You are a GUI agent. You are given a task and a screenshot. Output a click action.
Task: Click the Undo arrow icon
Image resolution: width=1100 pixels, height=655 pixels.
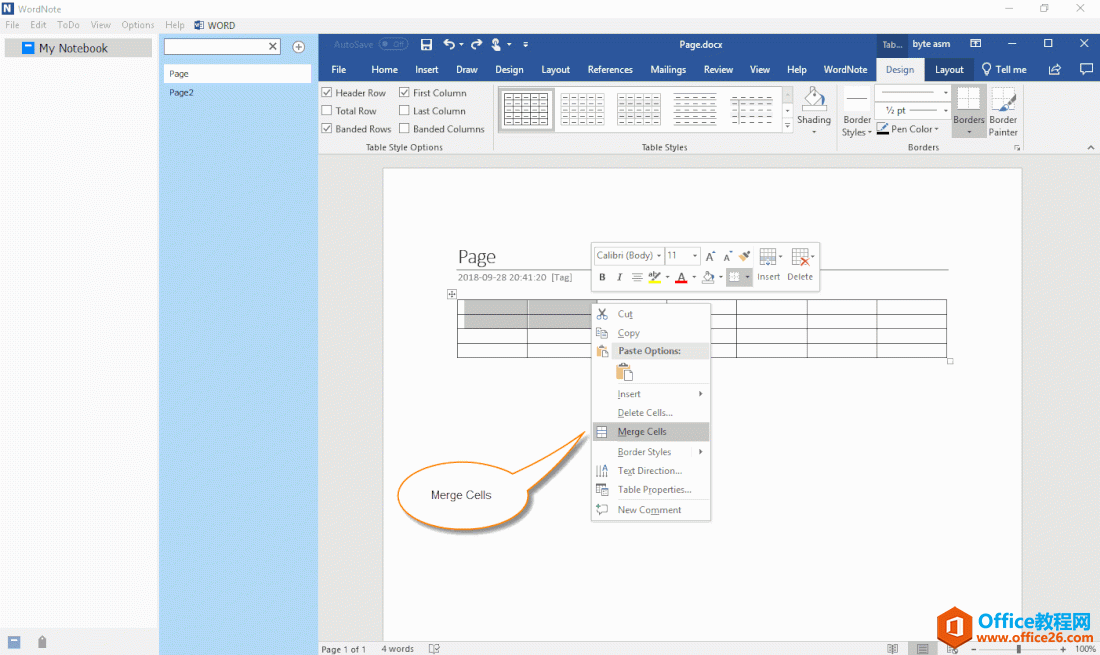tap(449, 44)
